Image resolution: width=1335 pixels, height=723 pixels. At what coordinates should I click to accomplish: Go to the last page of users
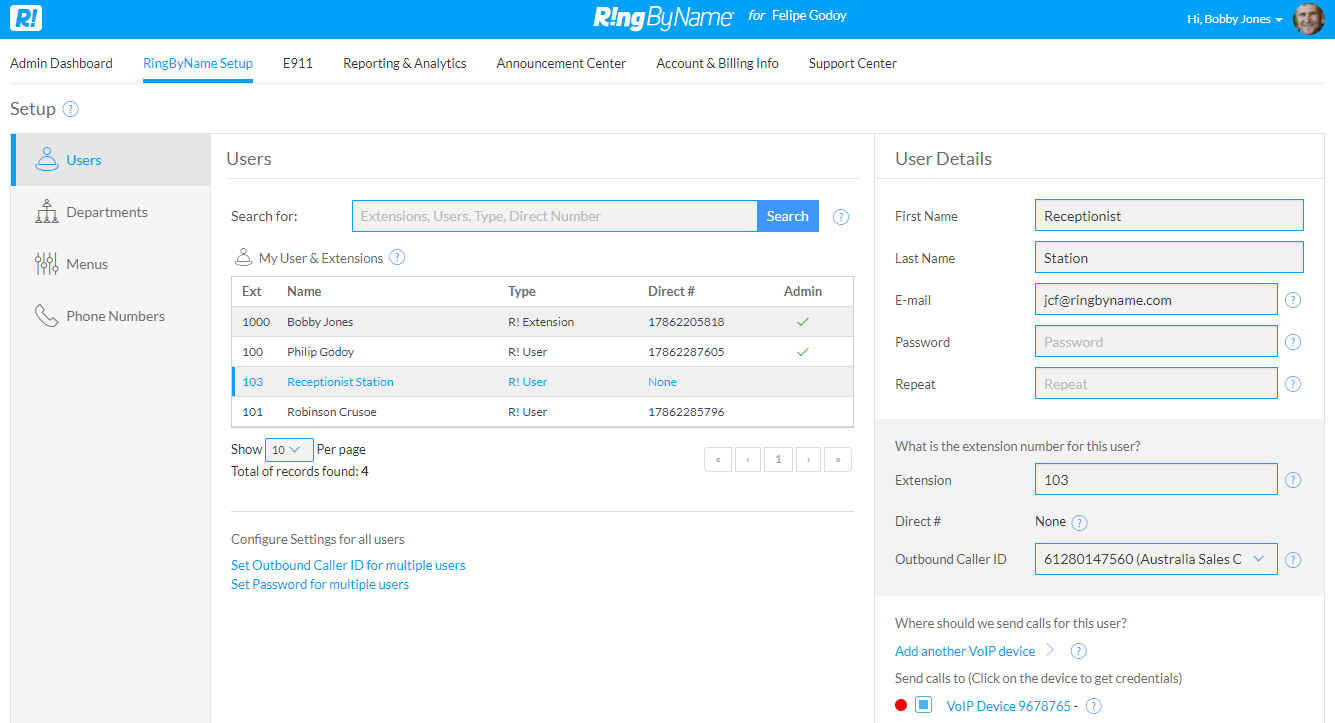pos(838,459)
